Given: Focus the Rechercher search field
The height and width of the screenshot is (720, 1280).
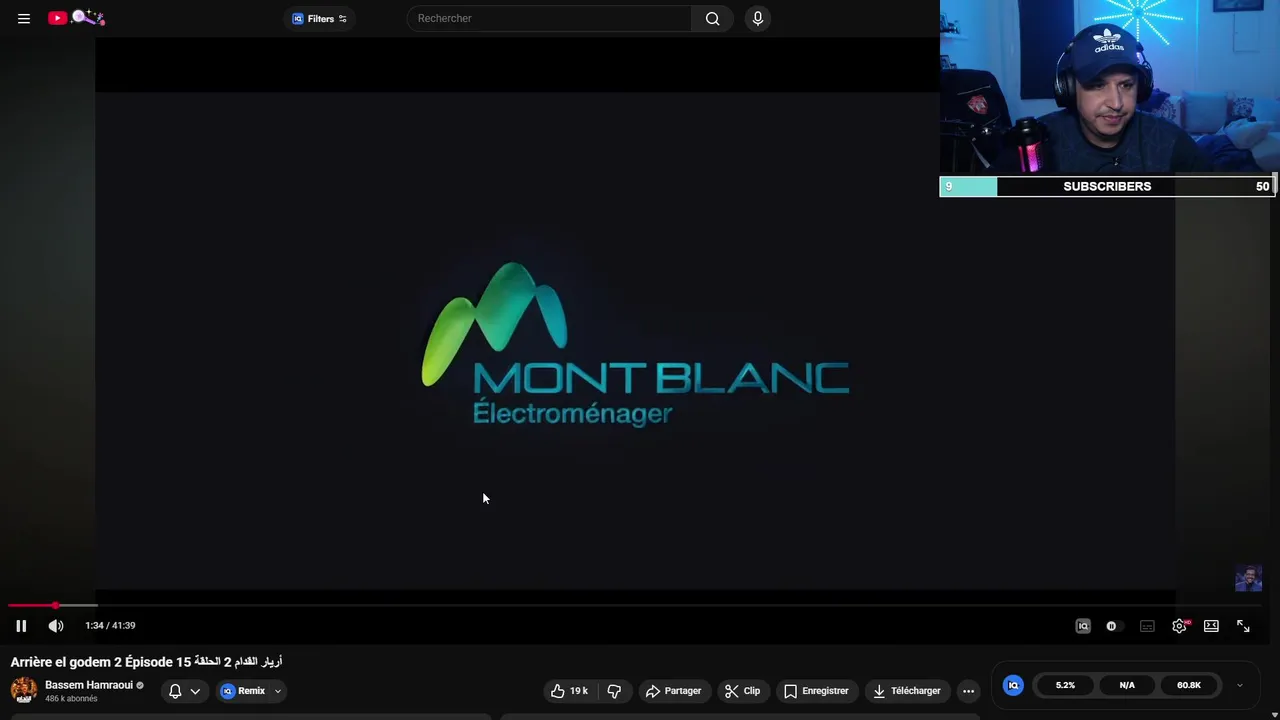Looking at the screenshot, I should (x=549, y=18).
